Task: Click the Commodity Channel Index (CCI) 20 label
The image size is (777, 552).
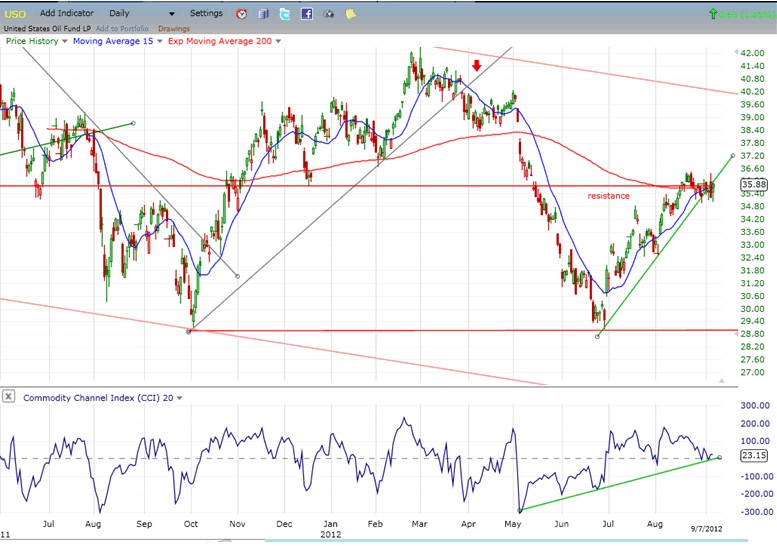Action: coord(98,398)
